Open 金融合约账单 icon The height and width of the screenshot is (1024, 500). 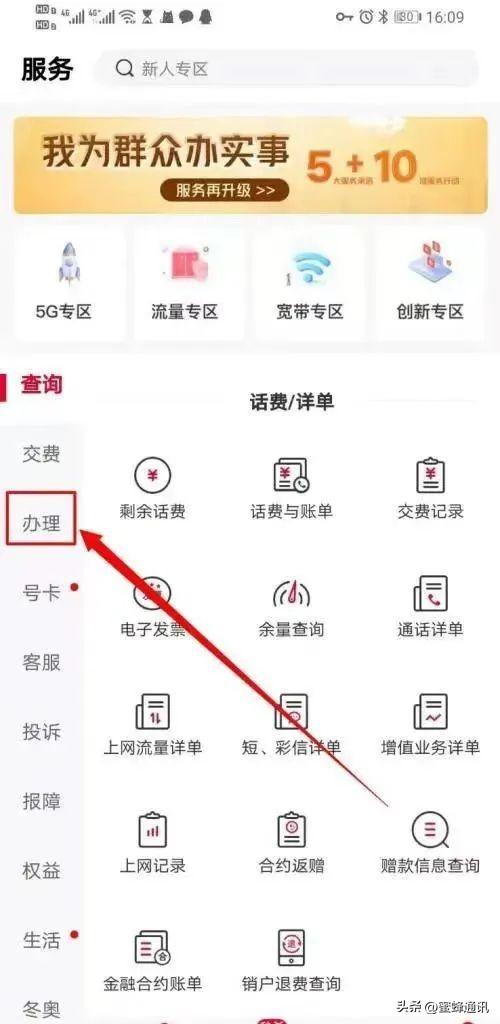pos(153,948)
